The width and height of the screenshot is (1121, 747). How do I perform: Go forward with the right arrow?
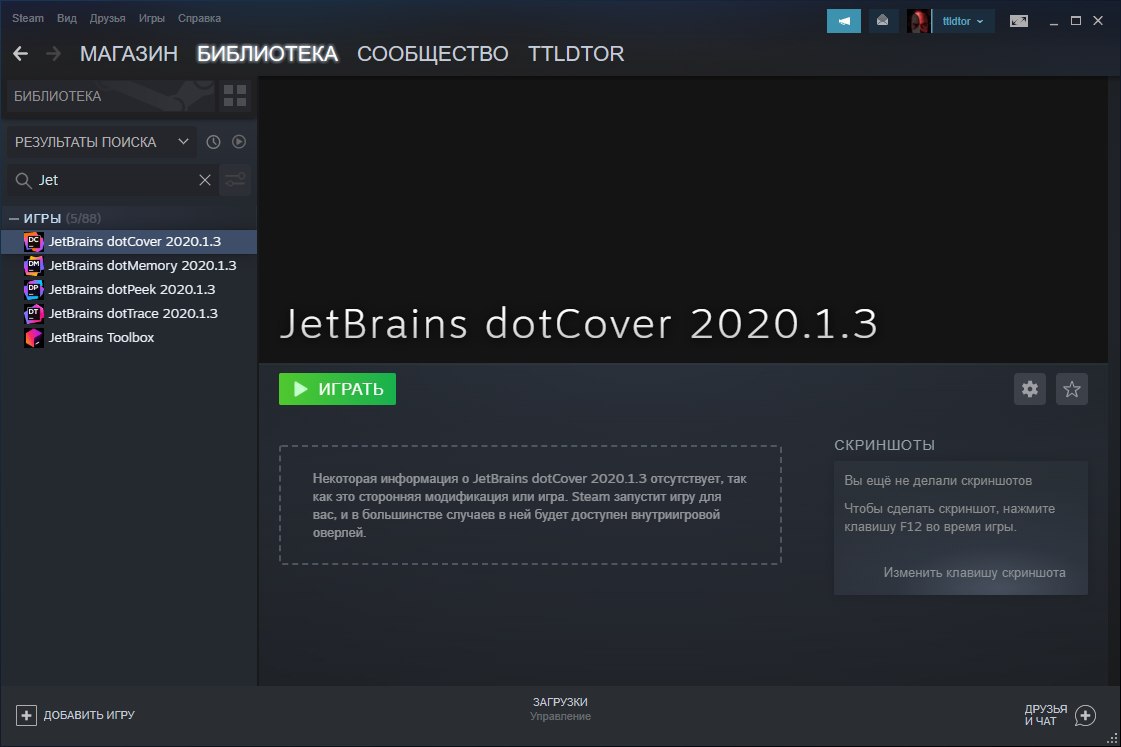click(x=54, y=54)
